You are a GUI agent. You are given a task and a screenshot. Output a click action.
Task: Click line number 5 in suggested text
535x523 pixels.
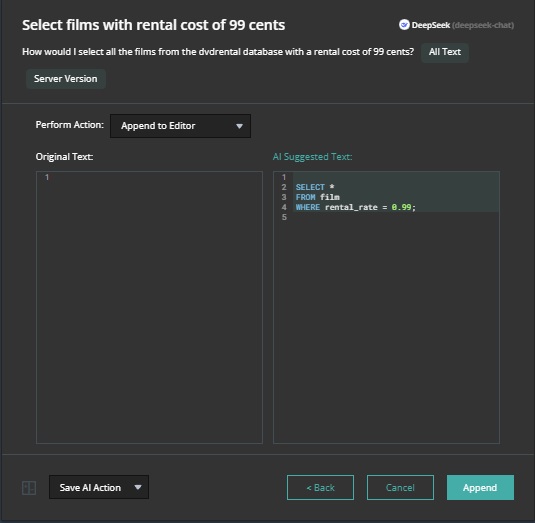[x=284, y=217]
